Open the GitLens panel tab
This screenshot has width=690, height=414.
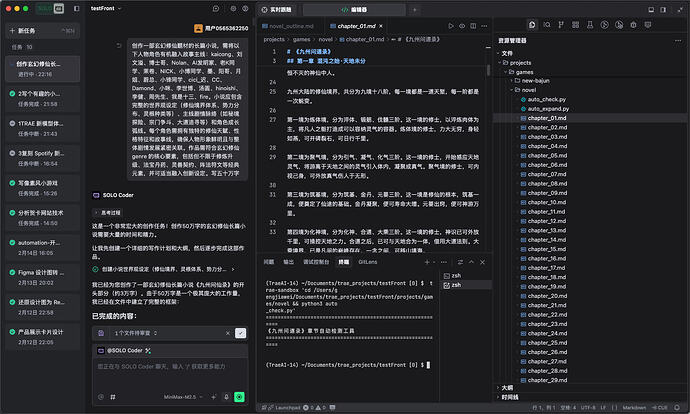point(368,261)
